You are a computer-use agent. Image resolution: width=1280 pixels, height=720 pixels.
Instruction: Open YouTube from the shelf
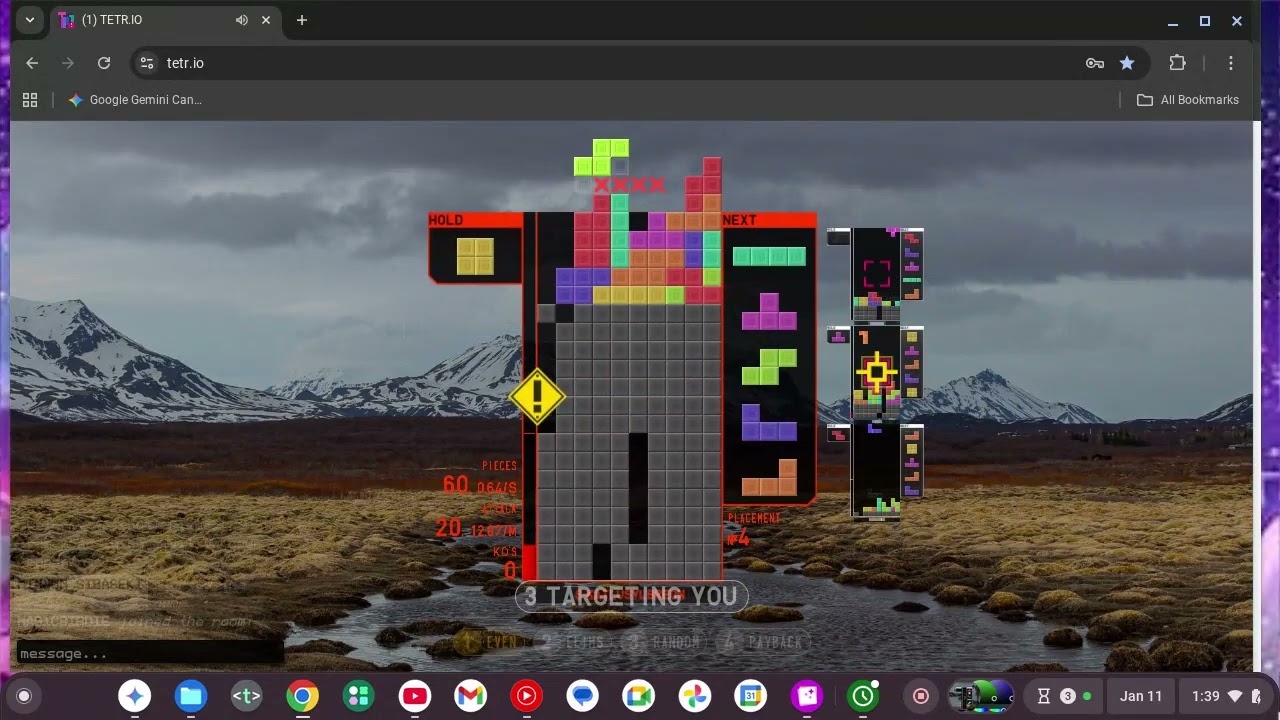tap(415, 696)
